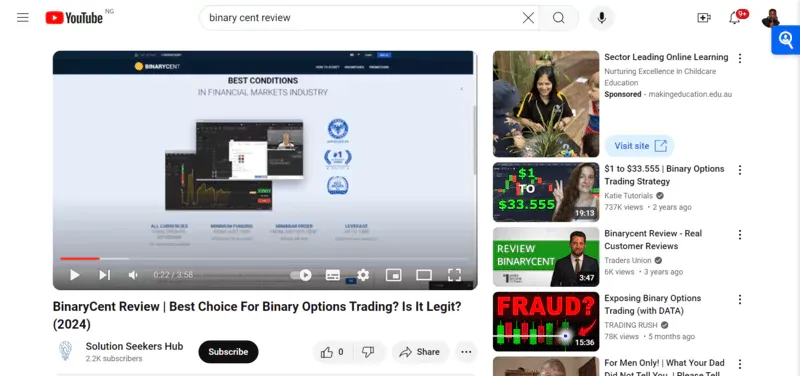Screen dimensions: 800x376
Task: Open options for For Men Only video
Action: pyautogui.click(x=740, y=364)
